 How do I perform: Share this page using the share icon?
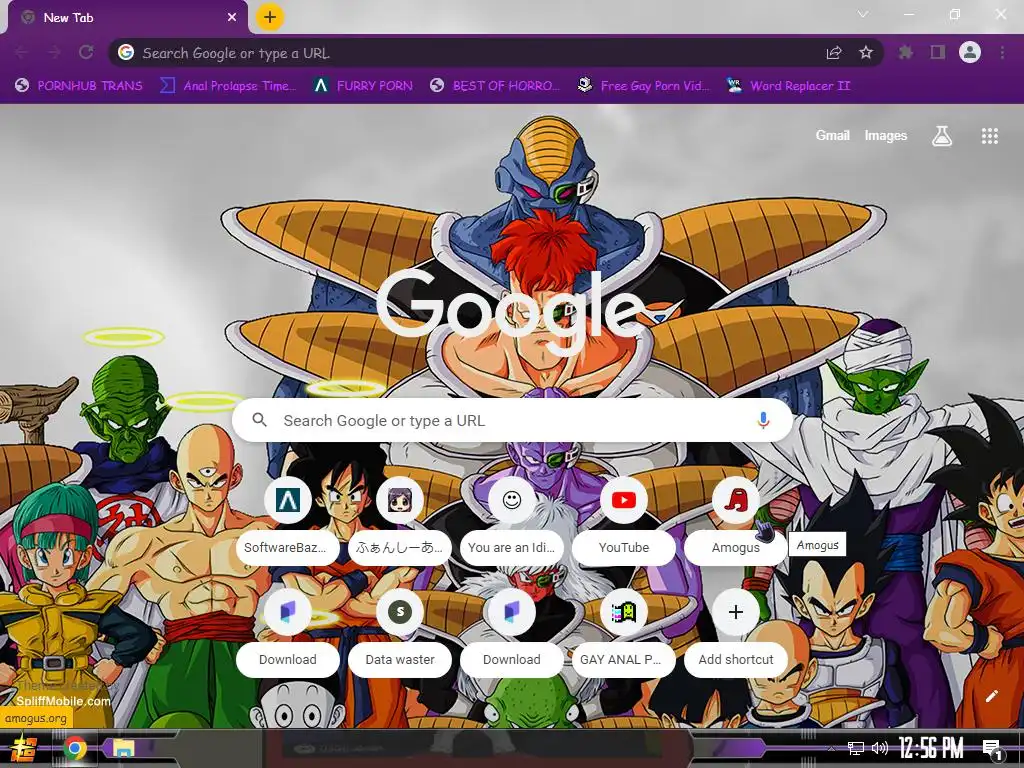click(x=834, y=53)
